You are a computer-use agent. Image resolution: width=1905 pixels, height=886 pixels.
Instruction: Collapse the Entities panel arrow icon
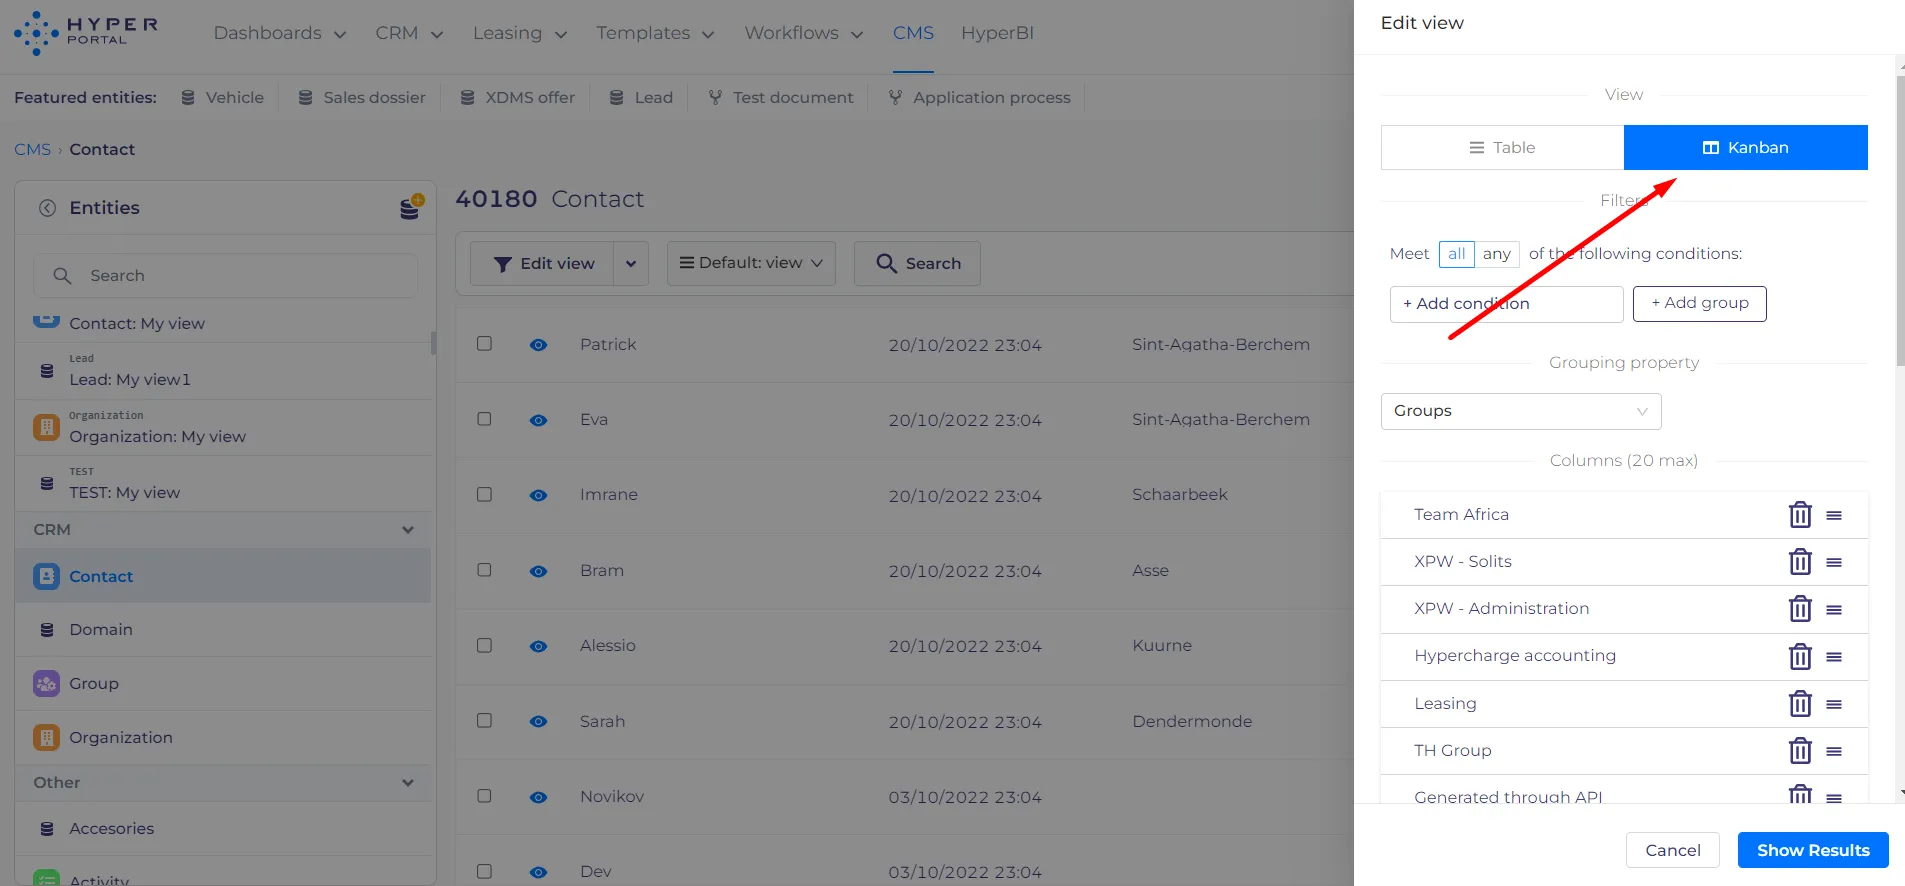coord(47,208)
